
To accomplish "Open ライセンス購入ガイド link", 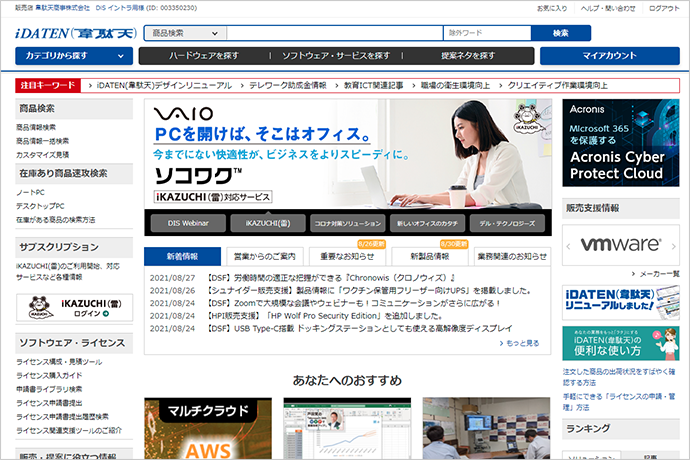I will (49, 375).
